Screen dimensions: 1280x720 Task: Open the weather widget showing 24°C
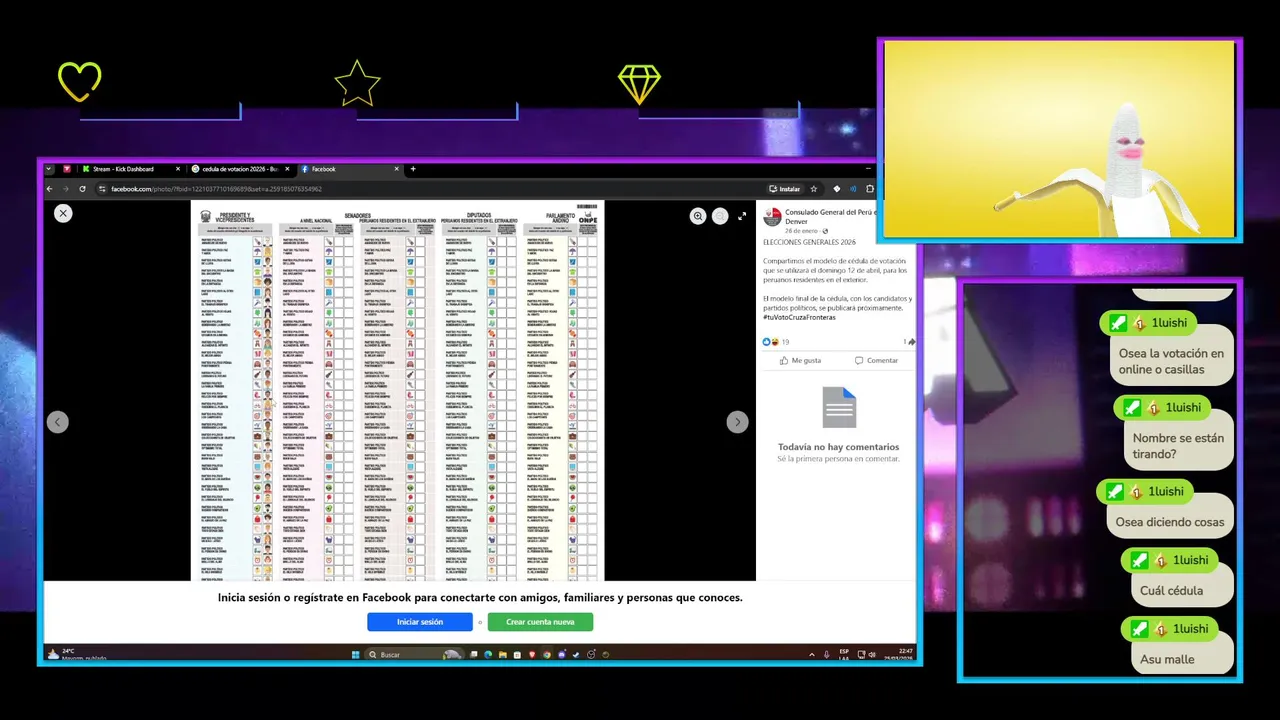(76, 654)
